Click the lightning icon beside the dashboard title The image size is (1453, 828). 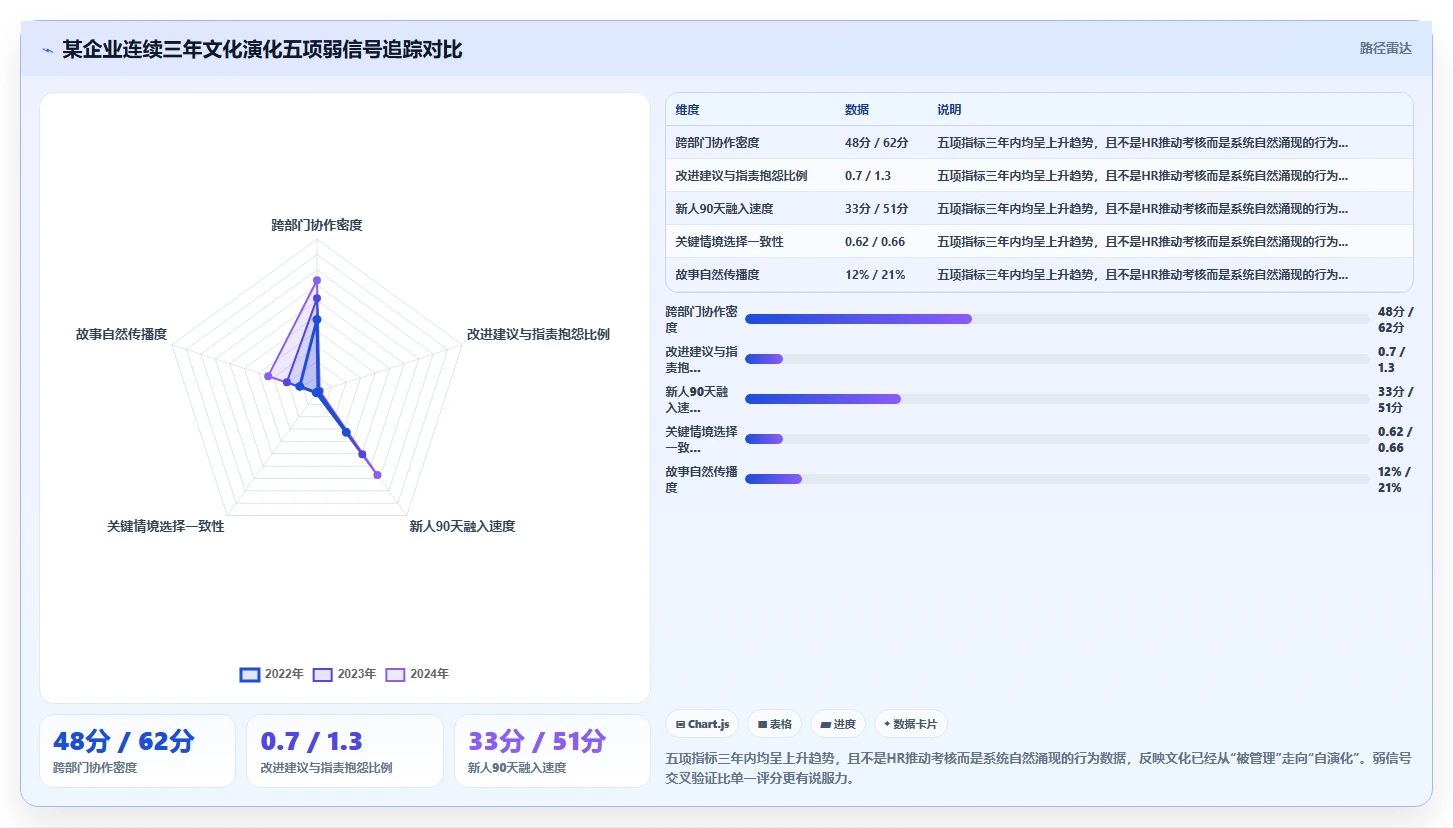click(47, 50)
